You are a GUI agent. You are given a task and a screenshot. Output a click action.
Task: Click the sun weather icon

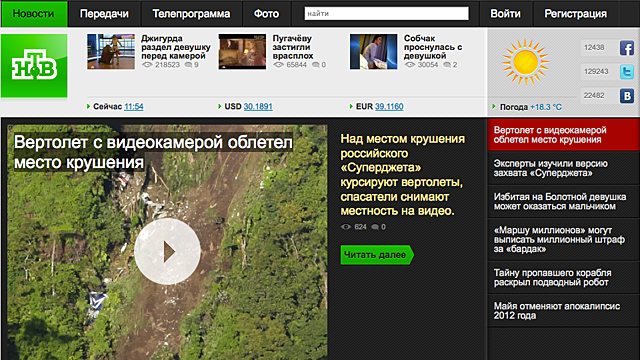point(525,62)
